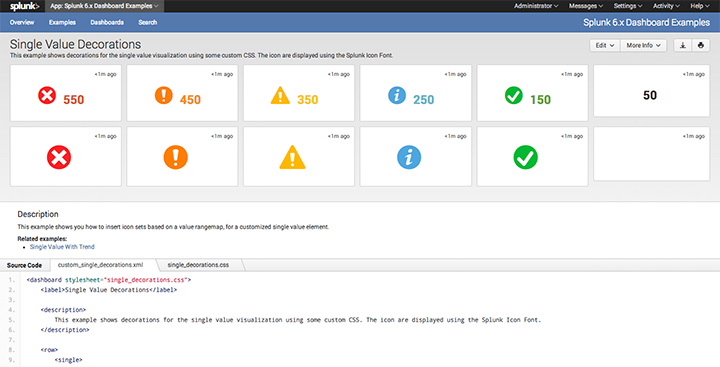Image resolution: width=720 pixels, height=367 pixels.
Task: Open the Activity dropdown
Action: pyautogui.click(x=666, y=6)
